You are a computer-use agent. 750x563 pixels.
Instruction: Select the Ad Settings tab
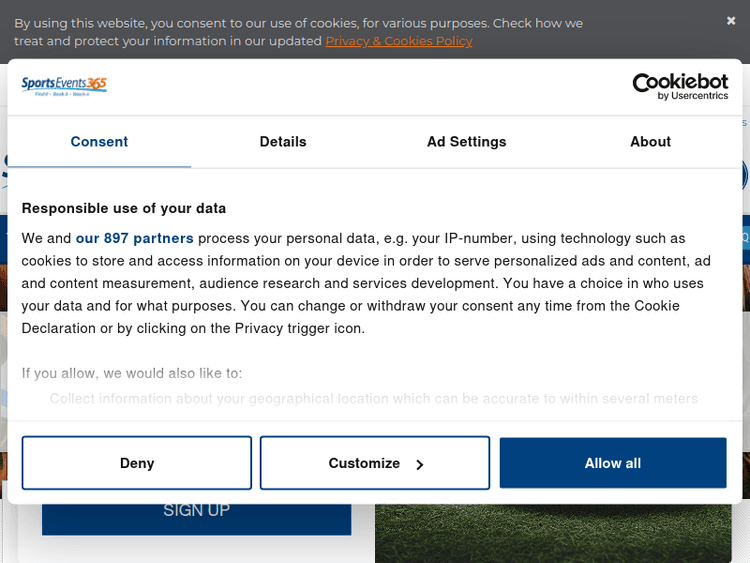coord(466,142)
